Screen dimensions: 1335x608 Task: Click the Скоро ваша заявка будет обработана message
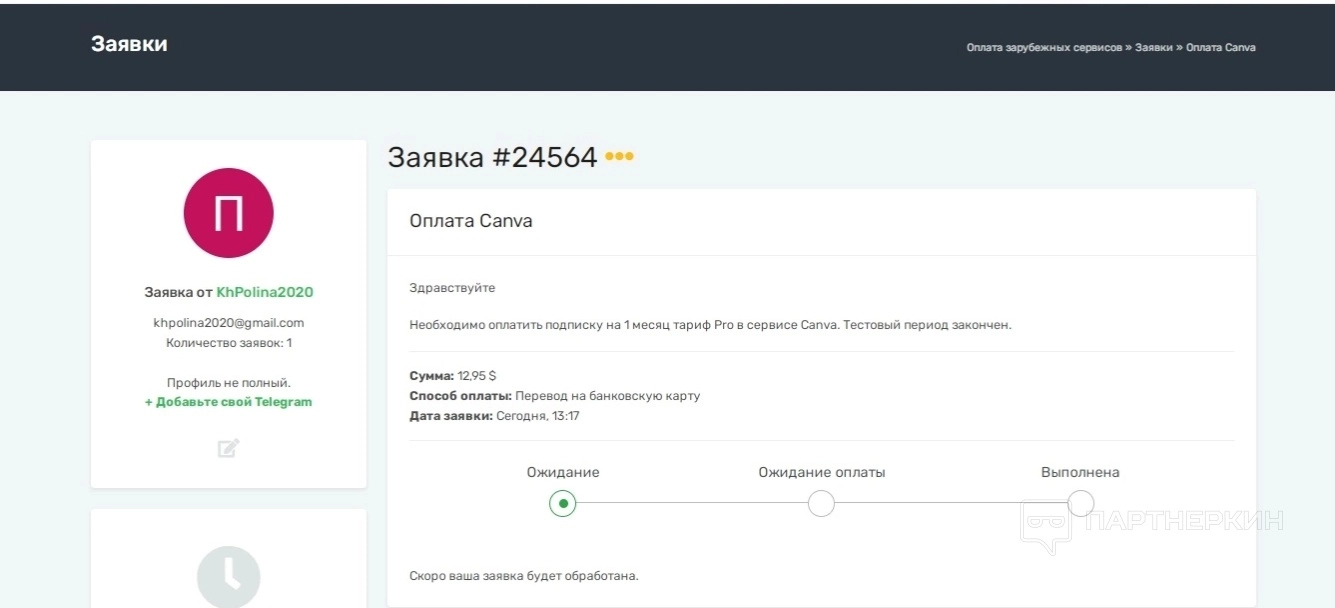(x=524, y=576)
